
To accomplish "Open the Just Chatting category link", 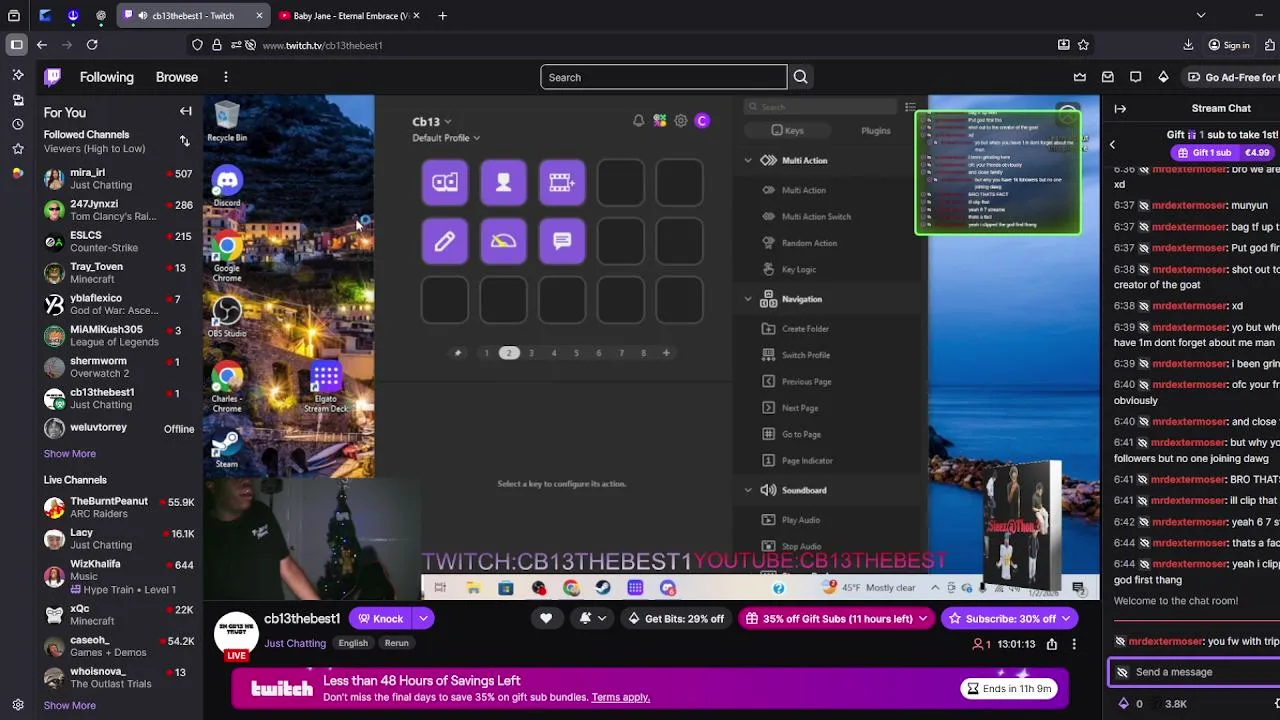I will click(295, 643).
